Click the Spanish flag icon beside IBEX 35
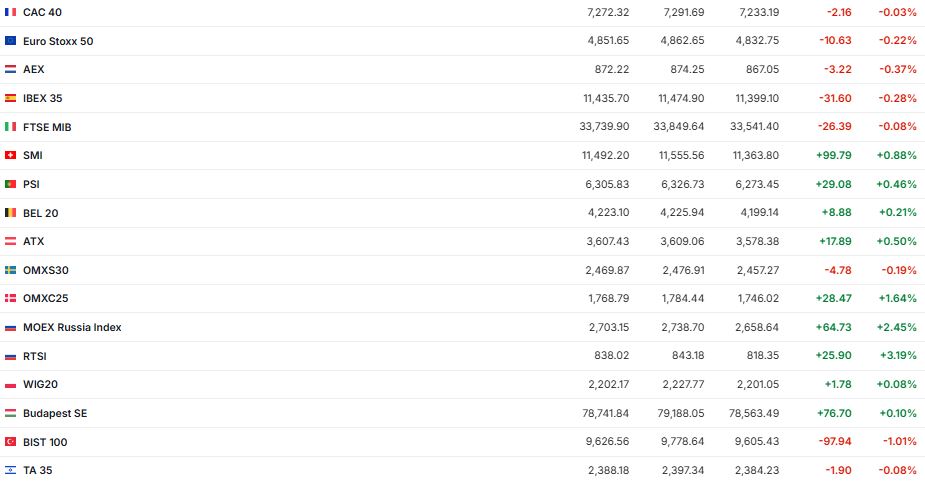Viewport: 925px width, 482px height. tap(10, 98)
